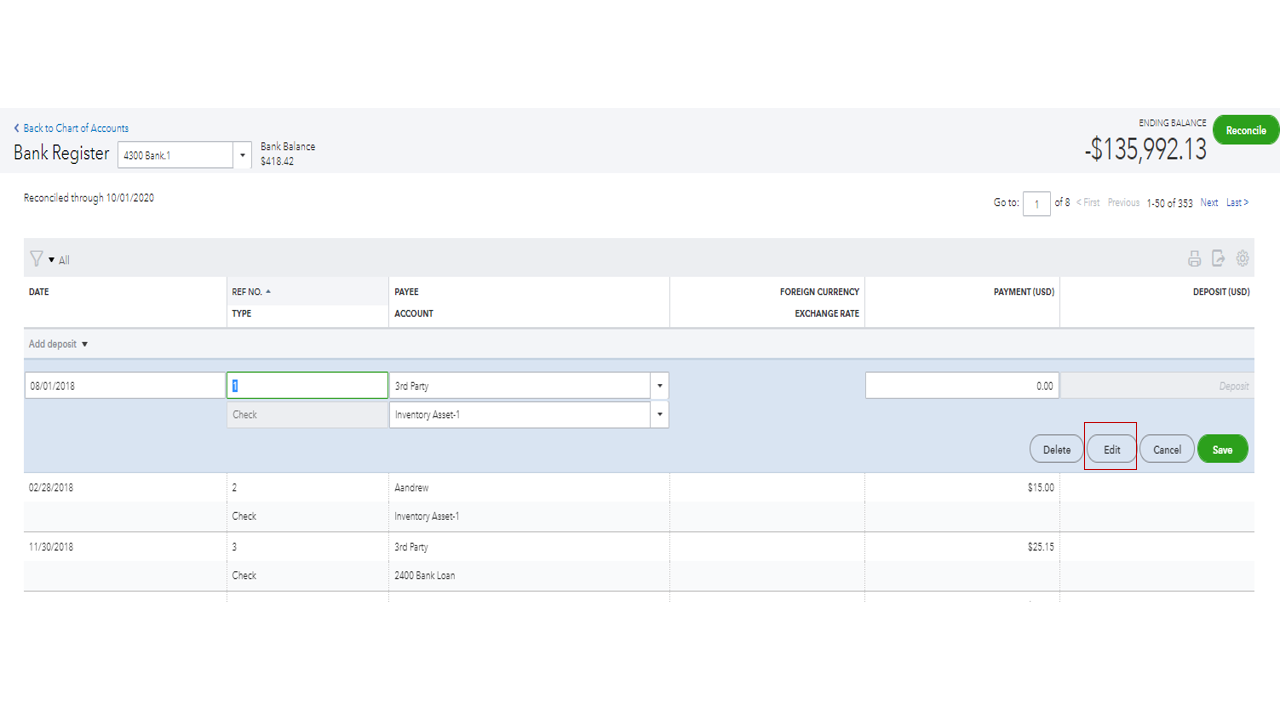Open the register settings gear icon
The width and height of the screenshot is (1280, 720).
[x=1242, y=258]
